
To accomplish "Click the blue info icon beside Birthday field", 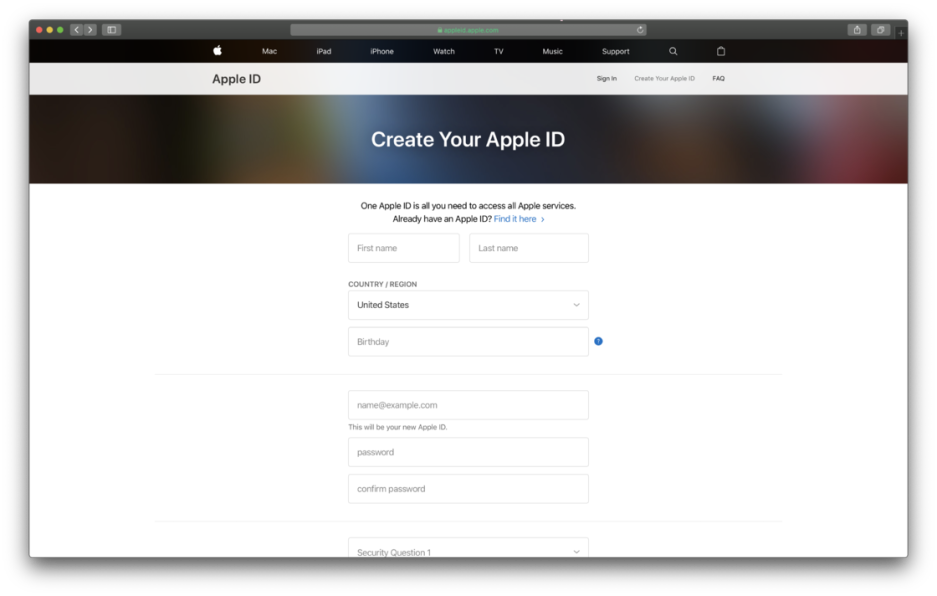I will coord(598,341).
